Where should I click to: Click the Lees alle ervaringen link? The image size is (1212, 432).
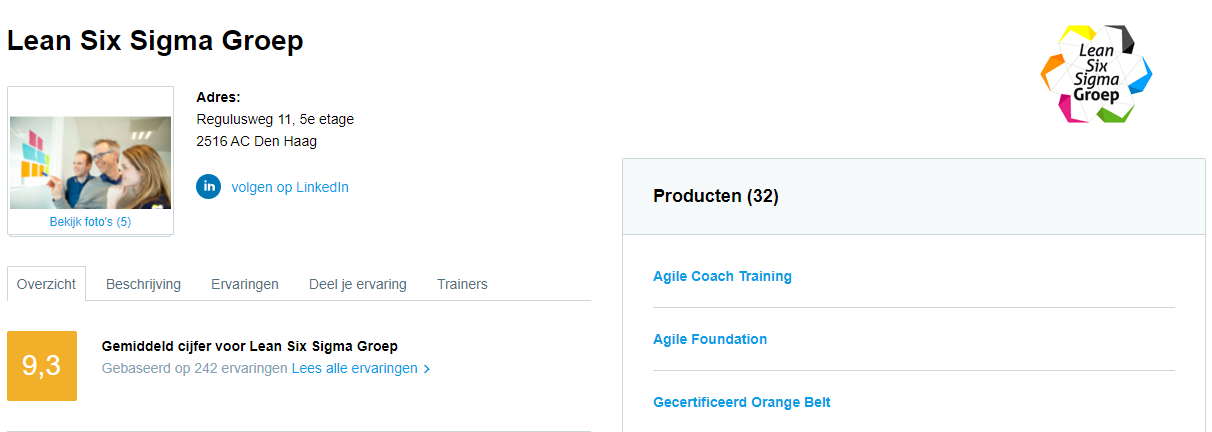pyautogui.click(x=354, y=369)
